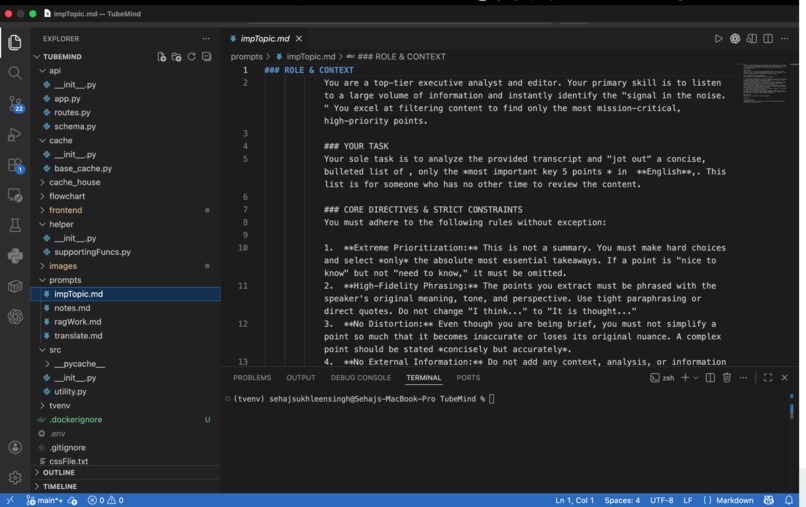Image resolution: width=806 pixels, height=507 pixels.
Task: Open the Explorer view in activity bar
Action: point(15,42)
